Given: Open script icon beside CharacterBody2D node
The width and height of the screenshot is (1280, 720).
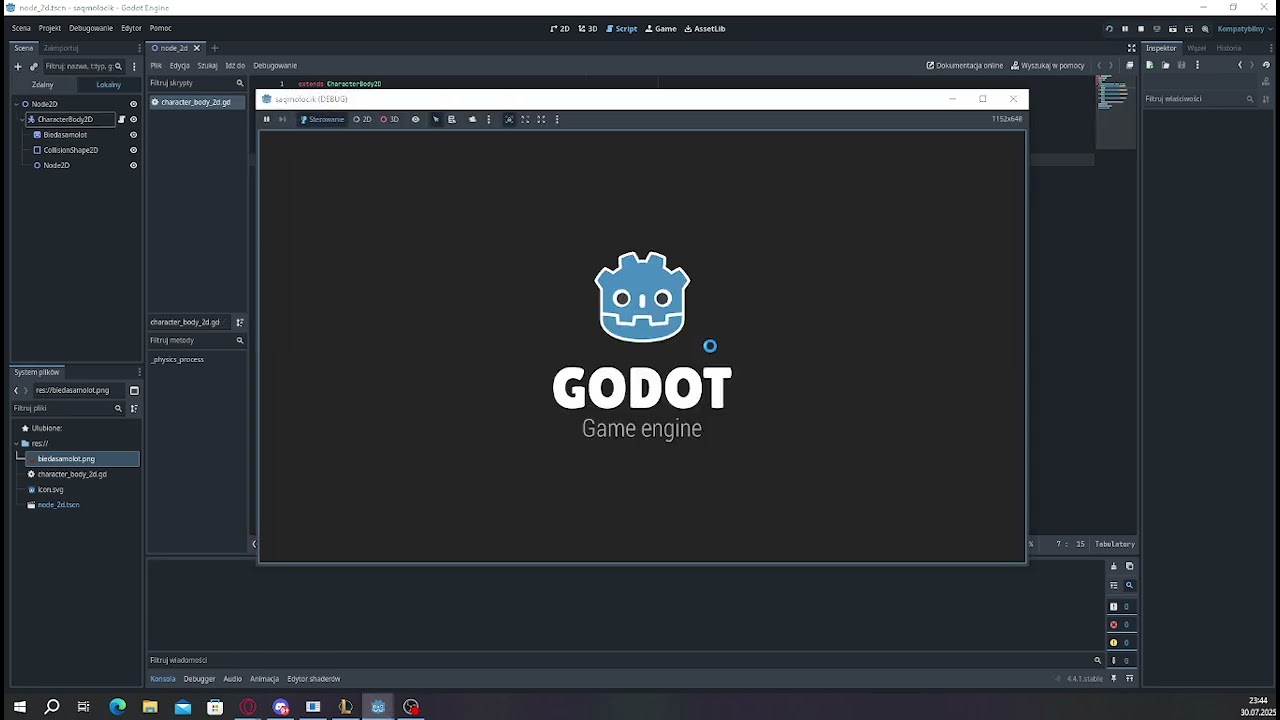Looking at the screenshot, I should (122, 119).
